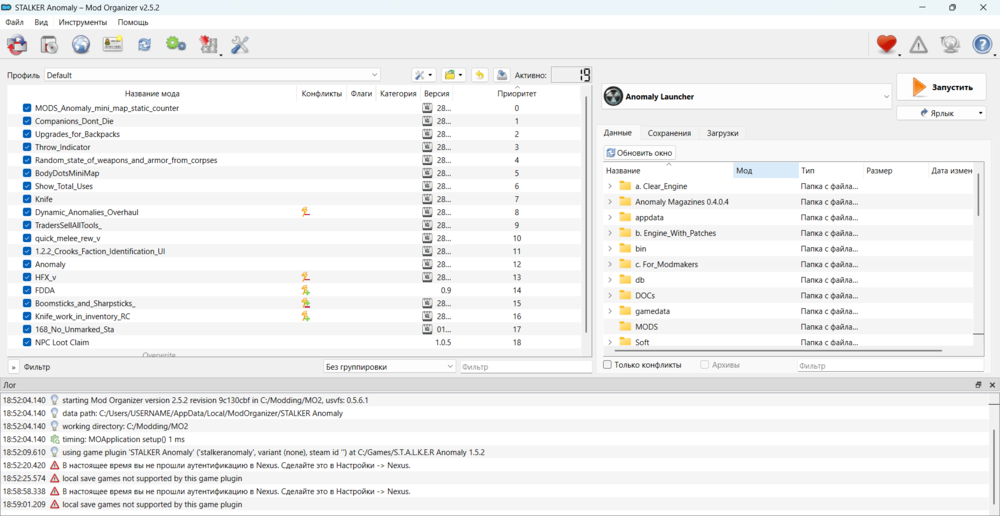Open Nexus website via globe icon
1000x516 pixels.
click(x=81, y=44)
